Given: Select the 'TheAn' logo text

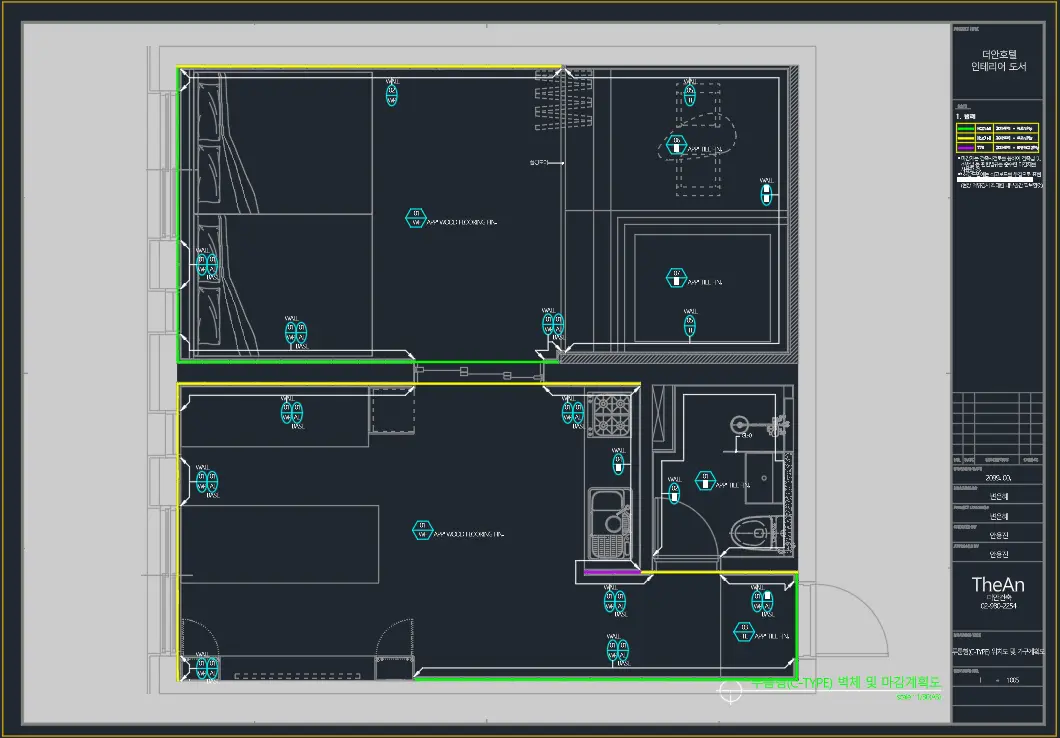Looking at the screenshot, I should pyautogui.click(x=998, y=585).
